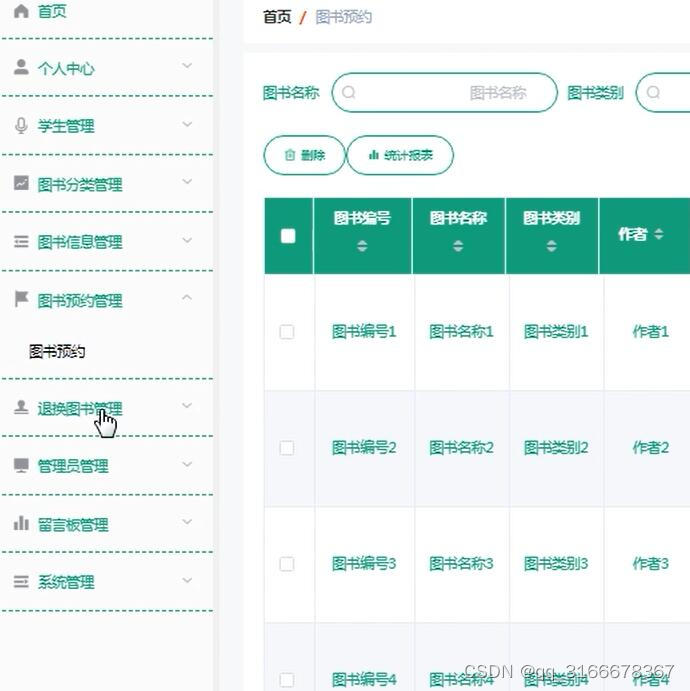The height and width of the screenshot is (691, 690).
Task: Click the home icon beside 首页
Action: (x=21, y=11)
